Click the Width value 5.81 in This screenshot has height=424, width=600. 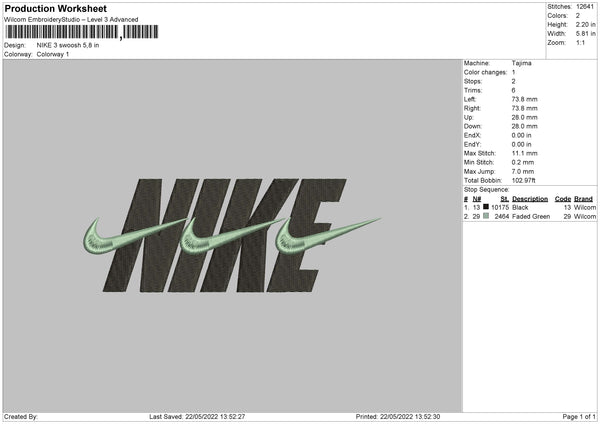[585, 34]
